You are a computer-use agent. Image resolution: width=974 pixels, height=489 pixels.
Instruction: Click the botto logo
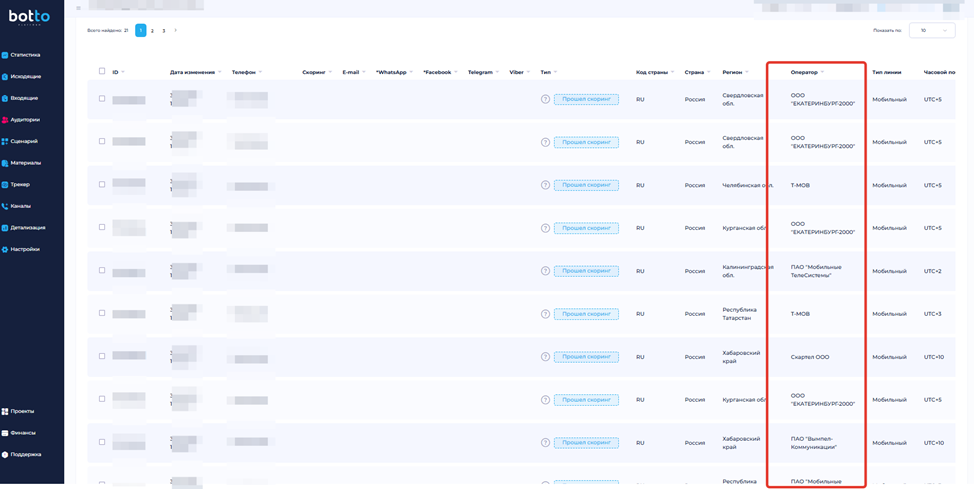(x=29, y=17)
